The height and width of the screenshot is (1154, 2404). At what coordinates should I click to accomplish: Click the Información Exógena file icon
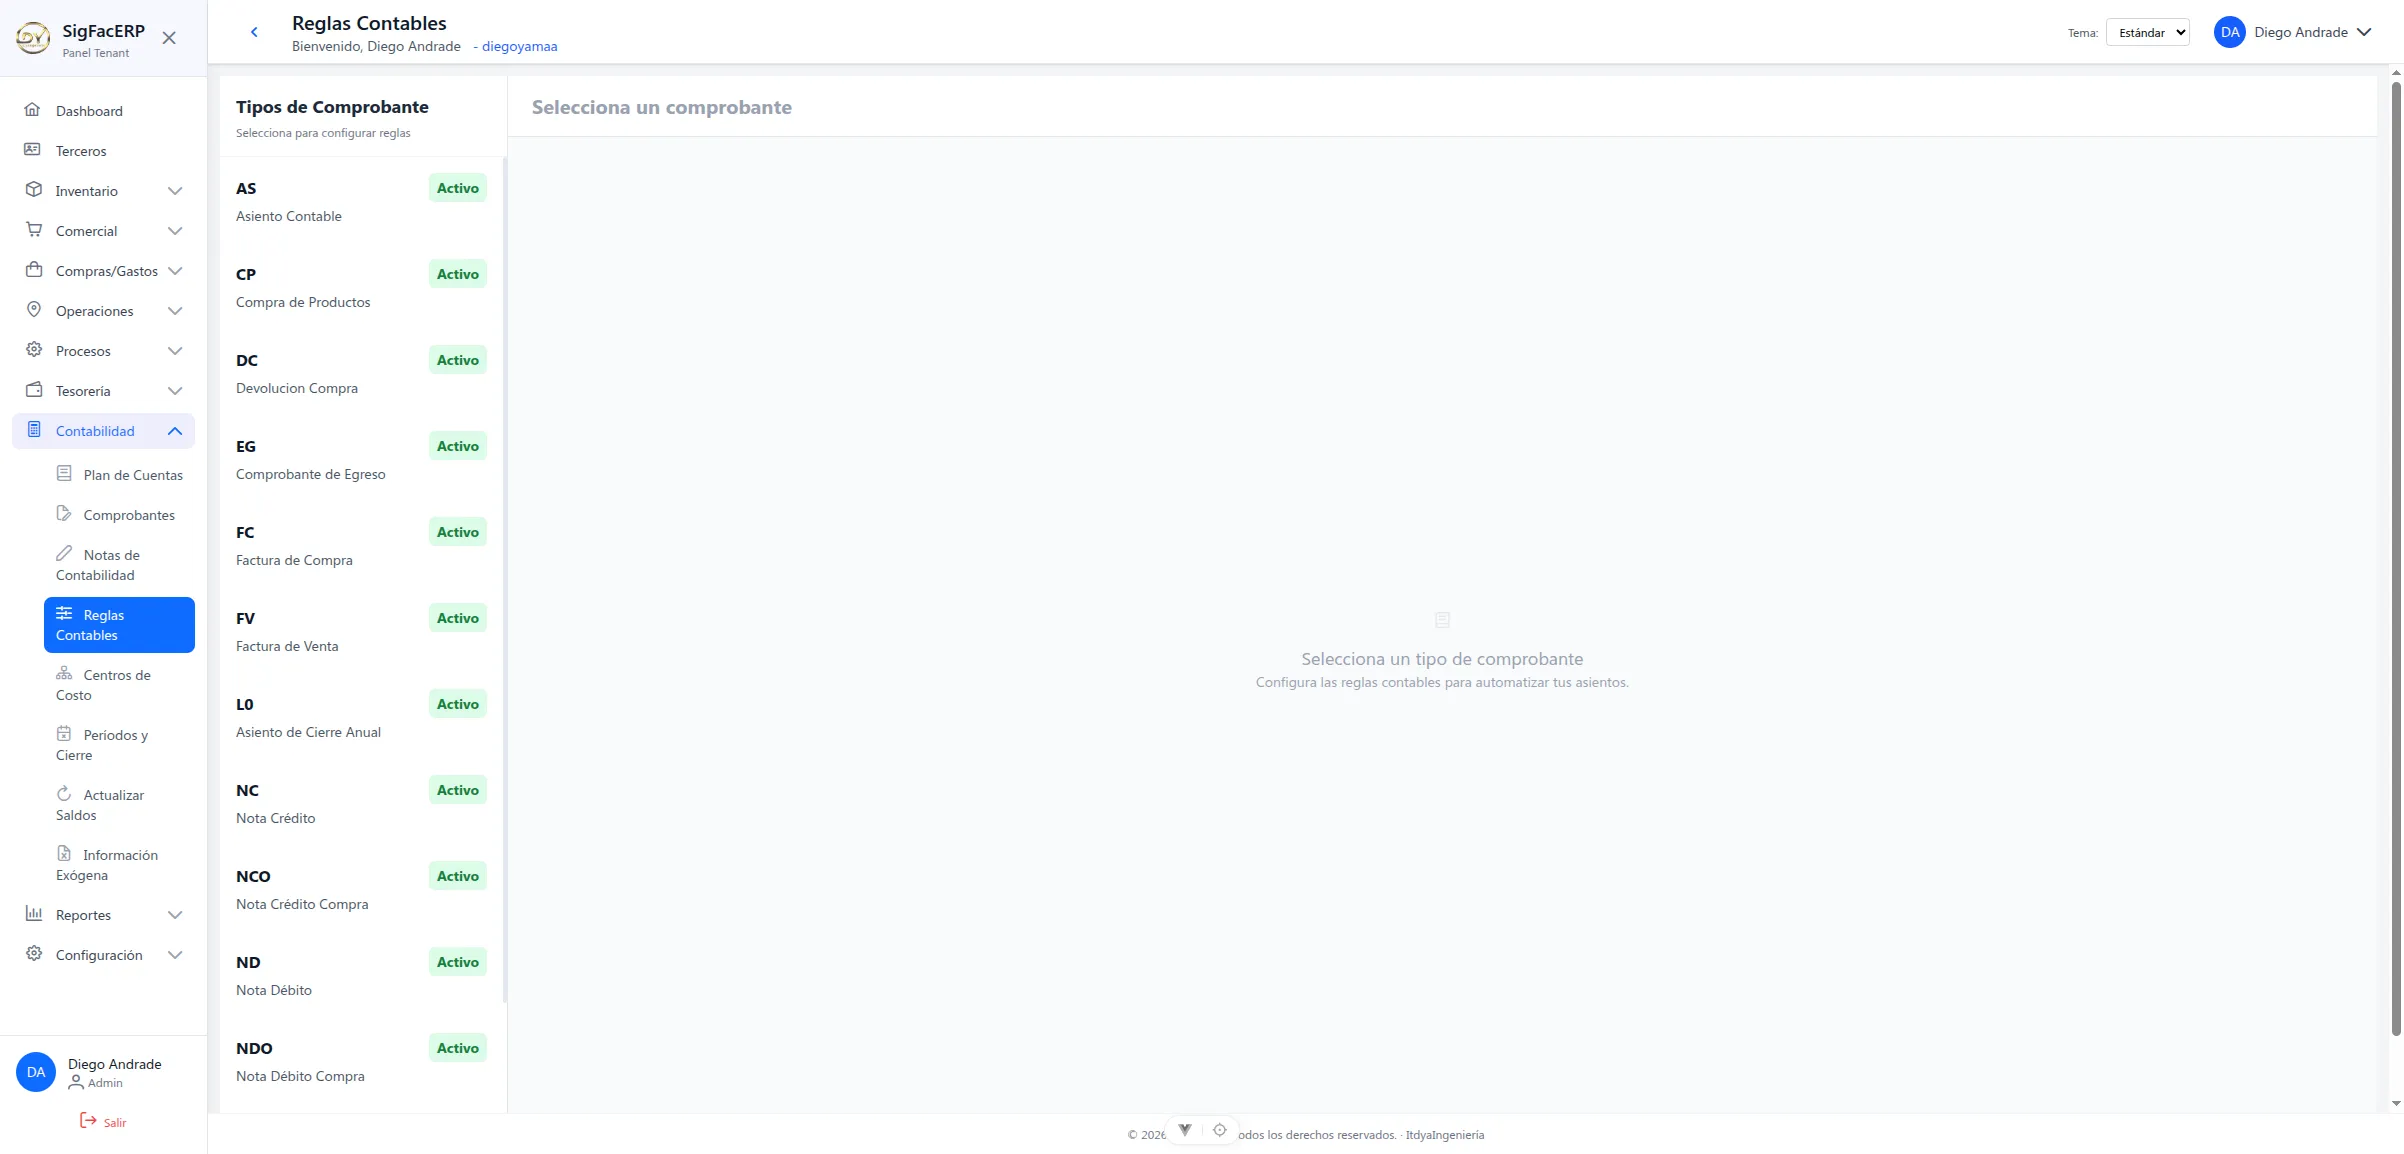(x=64, y=854)
